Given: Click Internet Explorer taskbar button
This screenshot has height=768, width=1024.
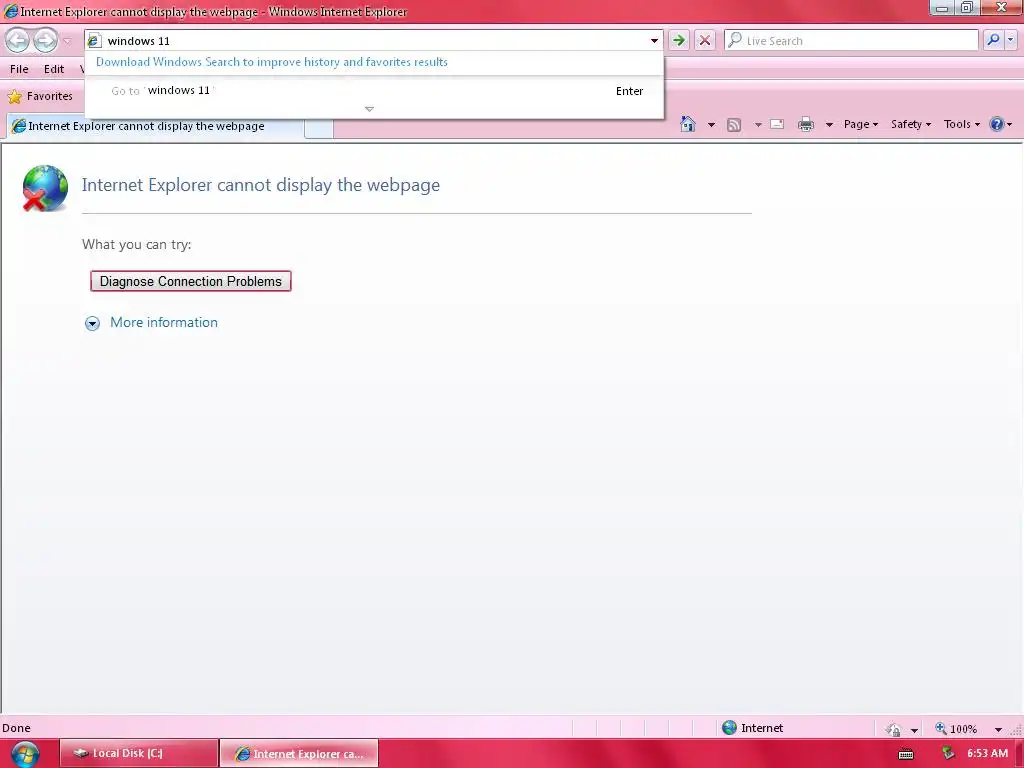Looking at the screenshot, I should click(299, 754).
